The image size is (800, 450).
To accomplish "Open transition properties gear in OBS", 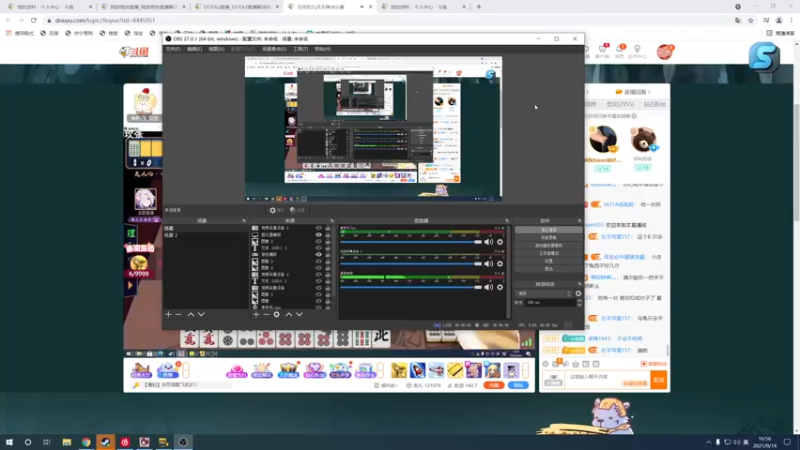I will (x=578, y=293).
